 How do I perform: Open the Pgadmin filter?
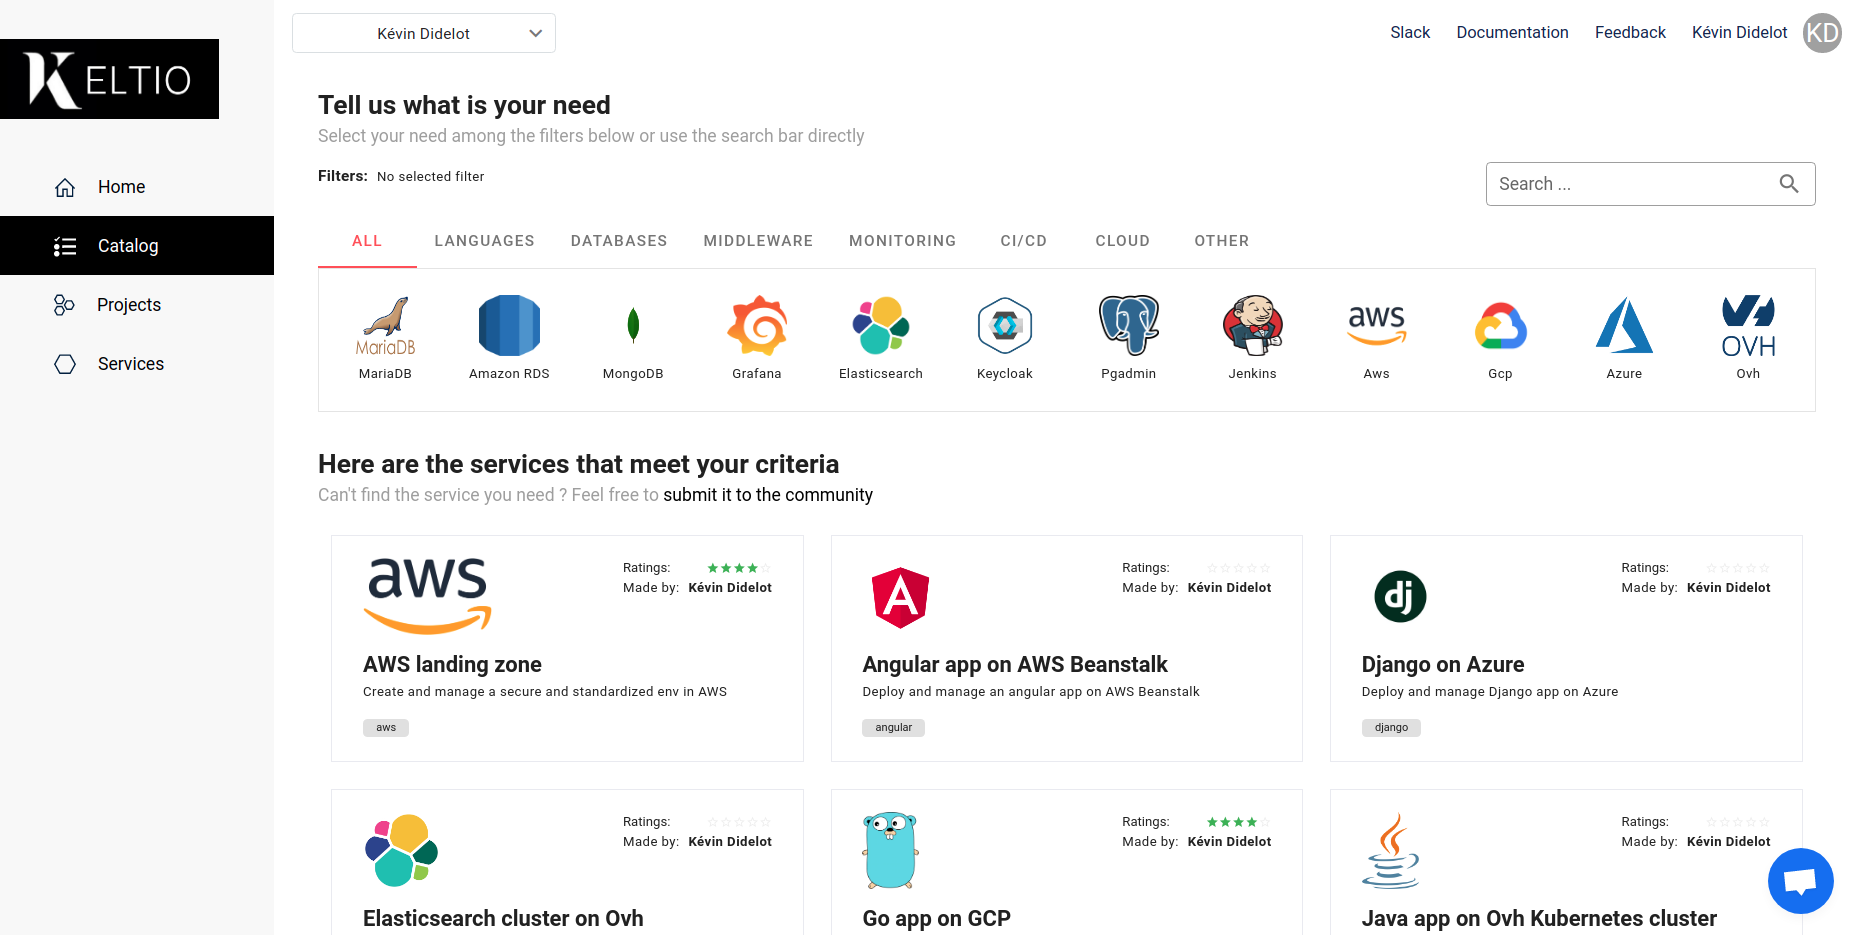1128,326
